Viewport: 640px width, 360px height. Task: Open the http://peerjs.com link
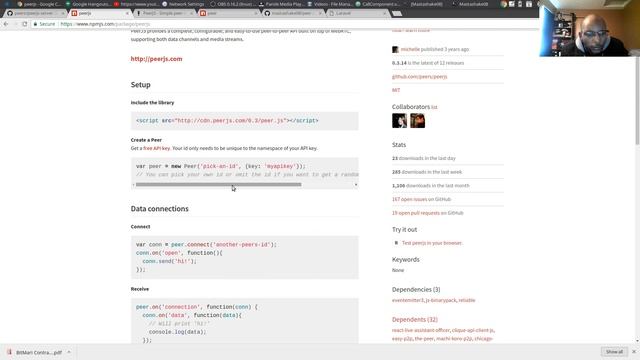pyautogui.click(x=156, y=59)
